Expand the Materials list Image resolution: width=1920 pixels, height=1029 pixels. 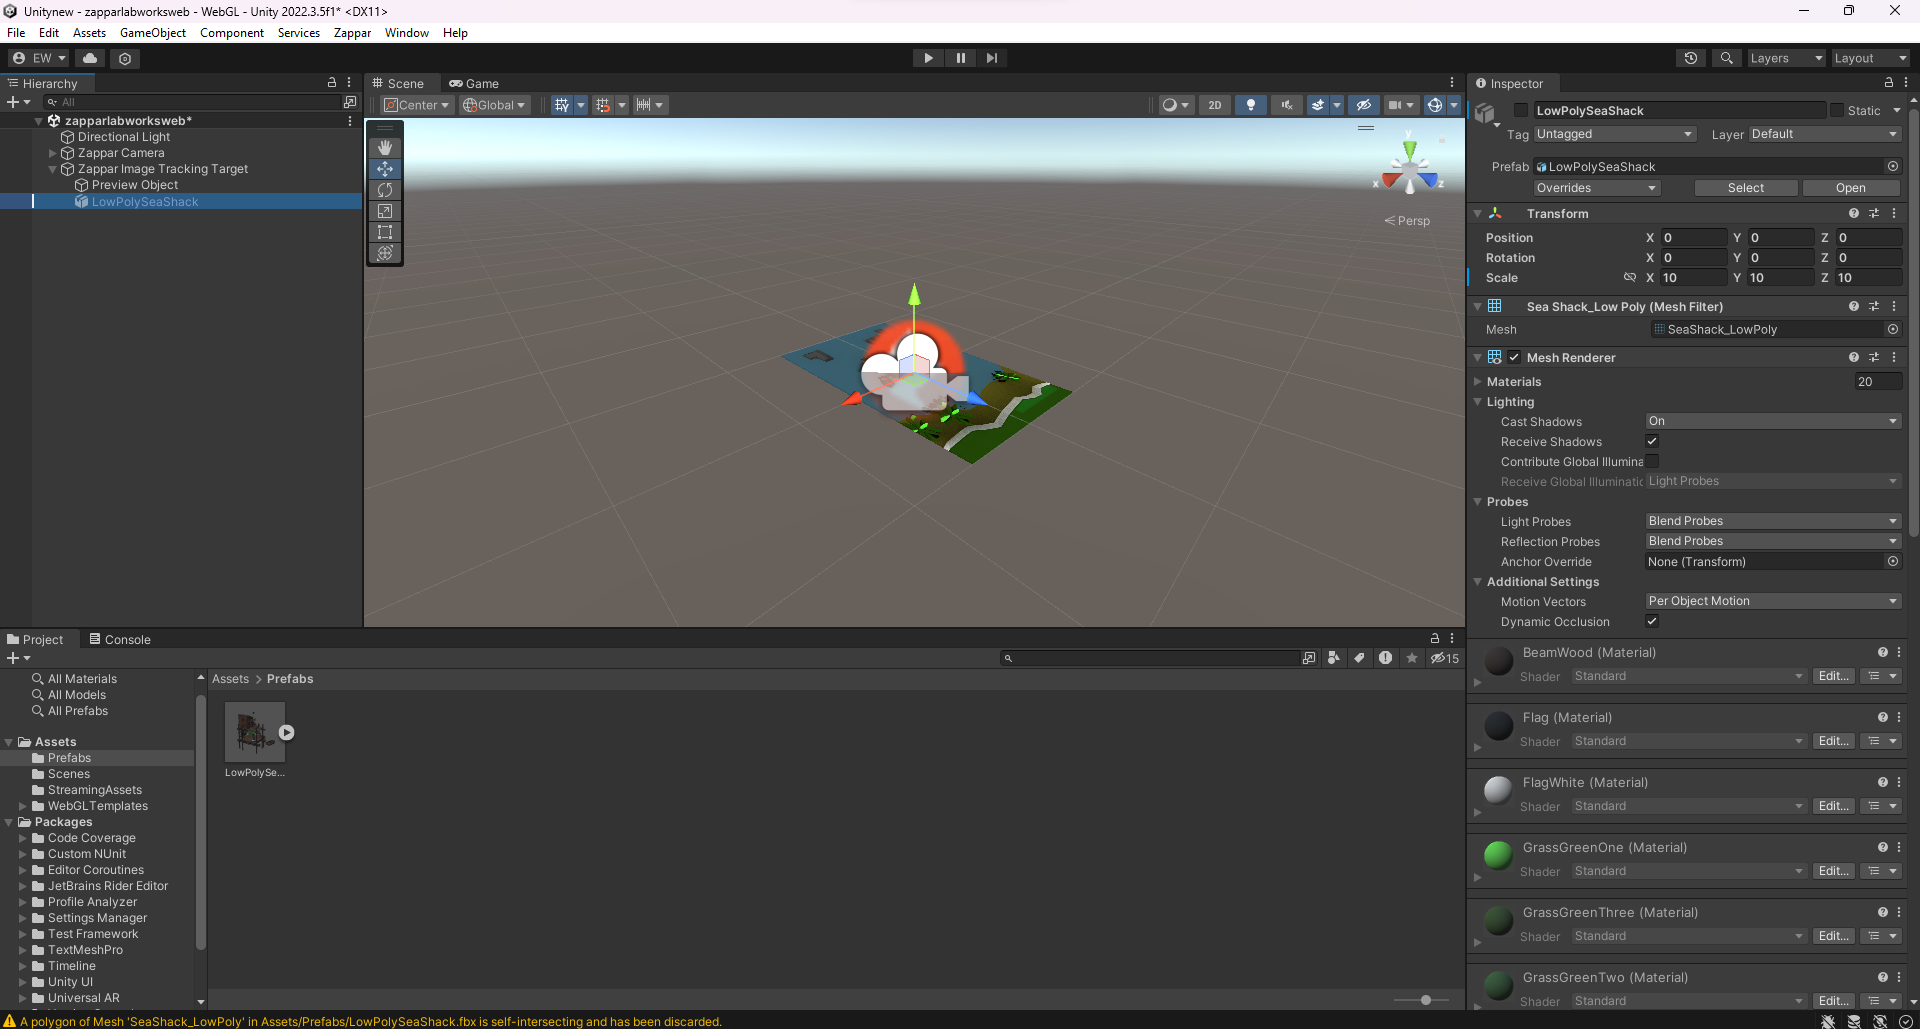(1478, 381)
